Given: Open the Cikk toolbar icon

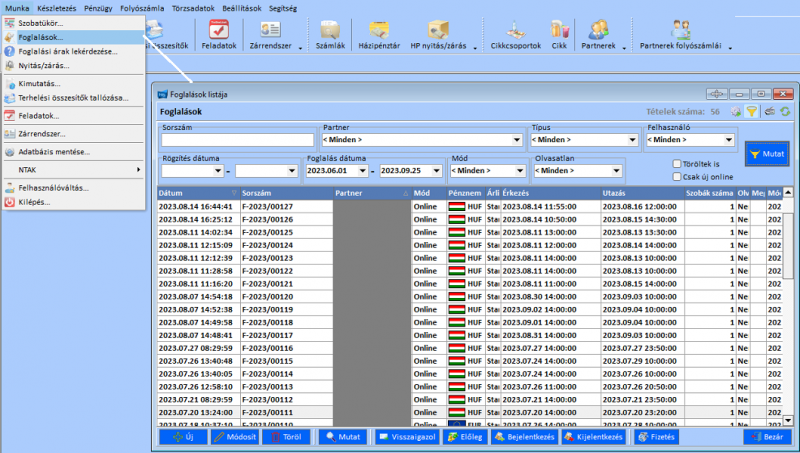Looking at the screenshot, I should pyautogui.click(x=559, y=35).
